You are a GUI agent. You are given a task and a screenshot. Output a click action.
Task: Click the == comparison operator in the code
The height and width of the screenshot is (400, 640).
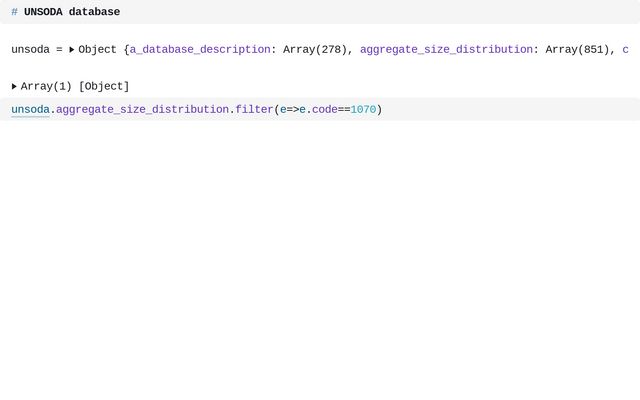(344, 109)
